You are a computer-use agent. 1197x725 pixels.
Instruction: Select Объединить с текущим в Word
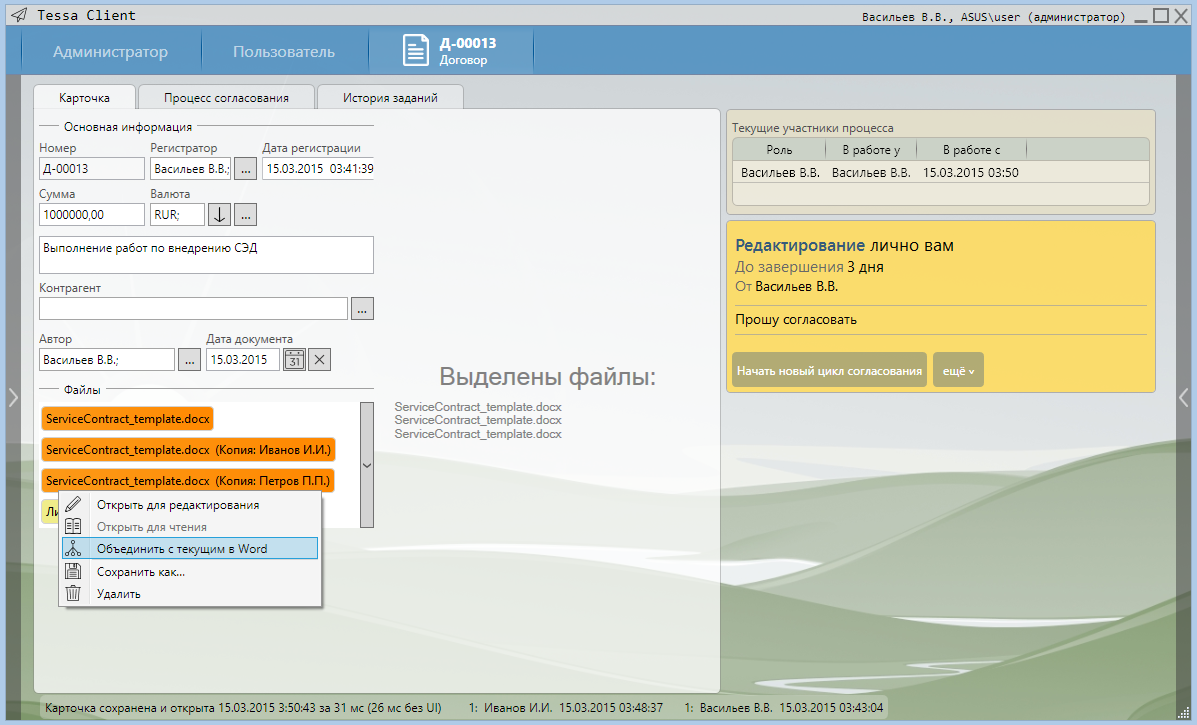tap(182, 549)
